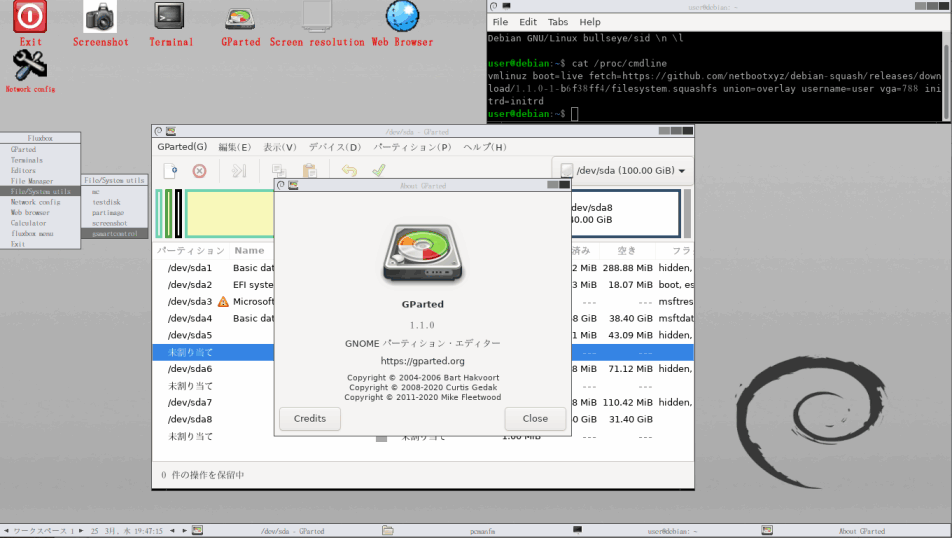This screenshot has width=952, height=538.
Task: Open the terminal Edit menu
Action: (528, 22)
